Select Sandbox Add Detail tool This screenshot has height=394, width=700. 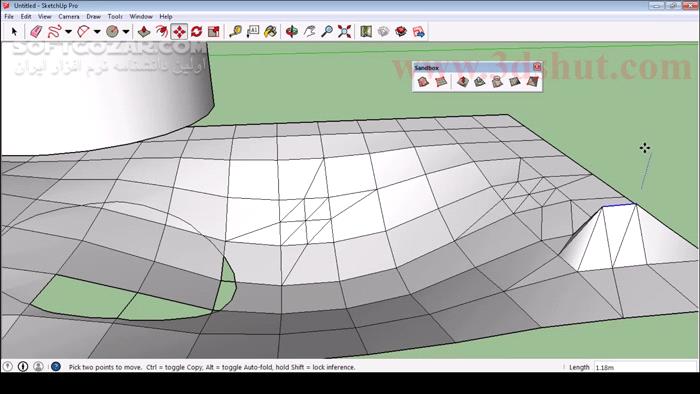tap(514, 82)
